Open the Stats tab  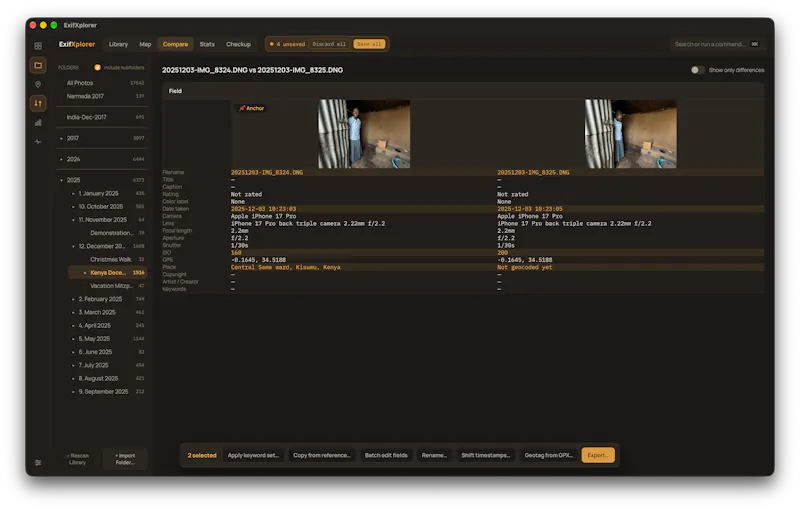(207, 44)
